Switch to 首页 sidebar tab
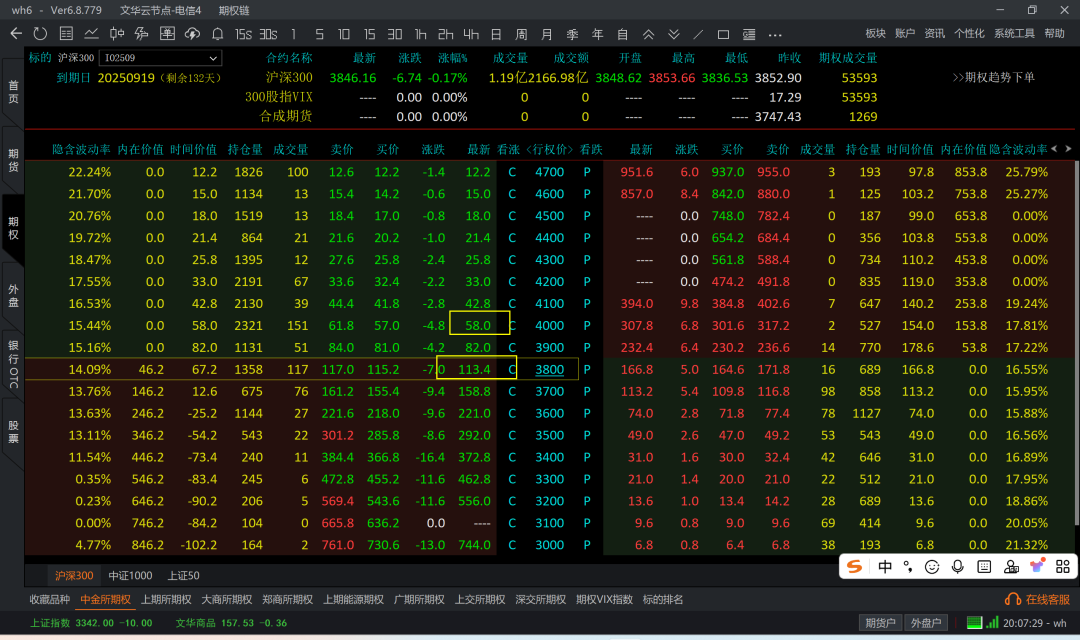 pyautogui.click(x=13, y=92)
